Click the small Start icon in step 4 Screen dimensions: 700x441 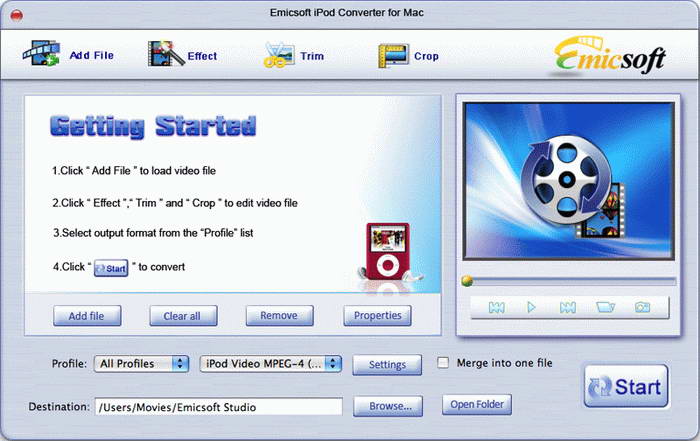(x=111, y=268)
